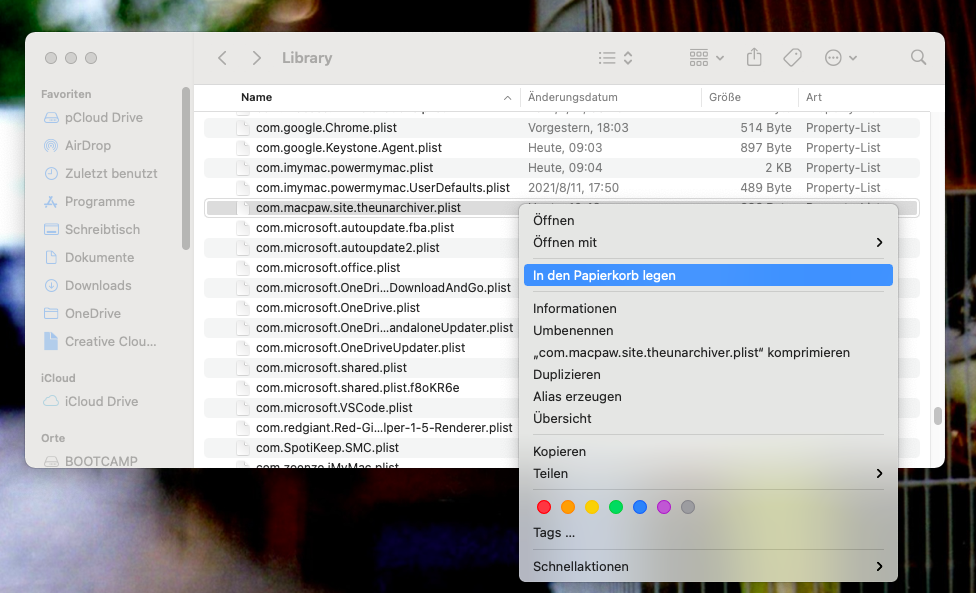Open Creative Cloud item in sidebar
The height and width of the screenshot is (593, 976).
(x=100, y=342)
